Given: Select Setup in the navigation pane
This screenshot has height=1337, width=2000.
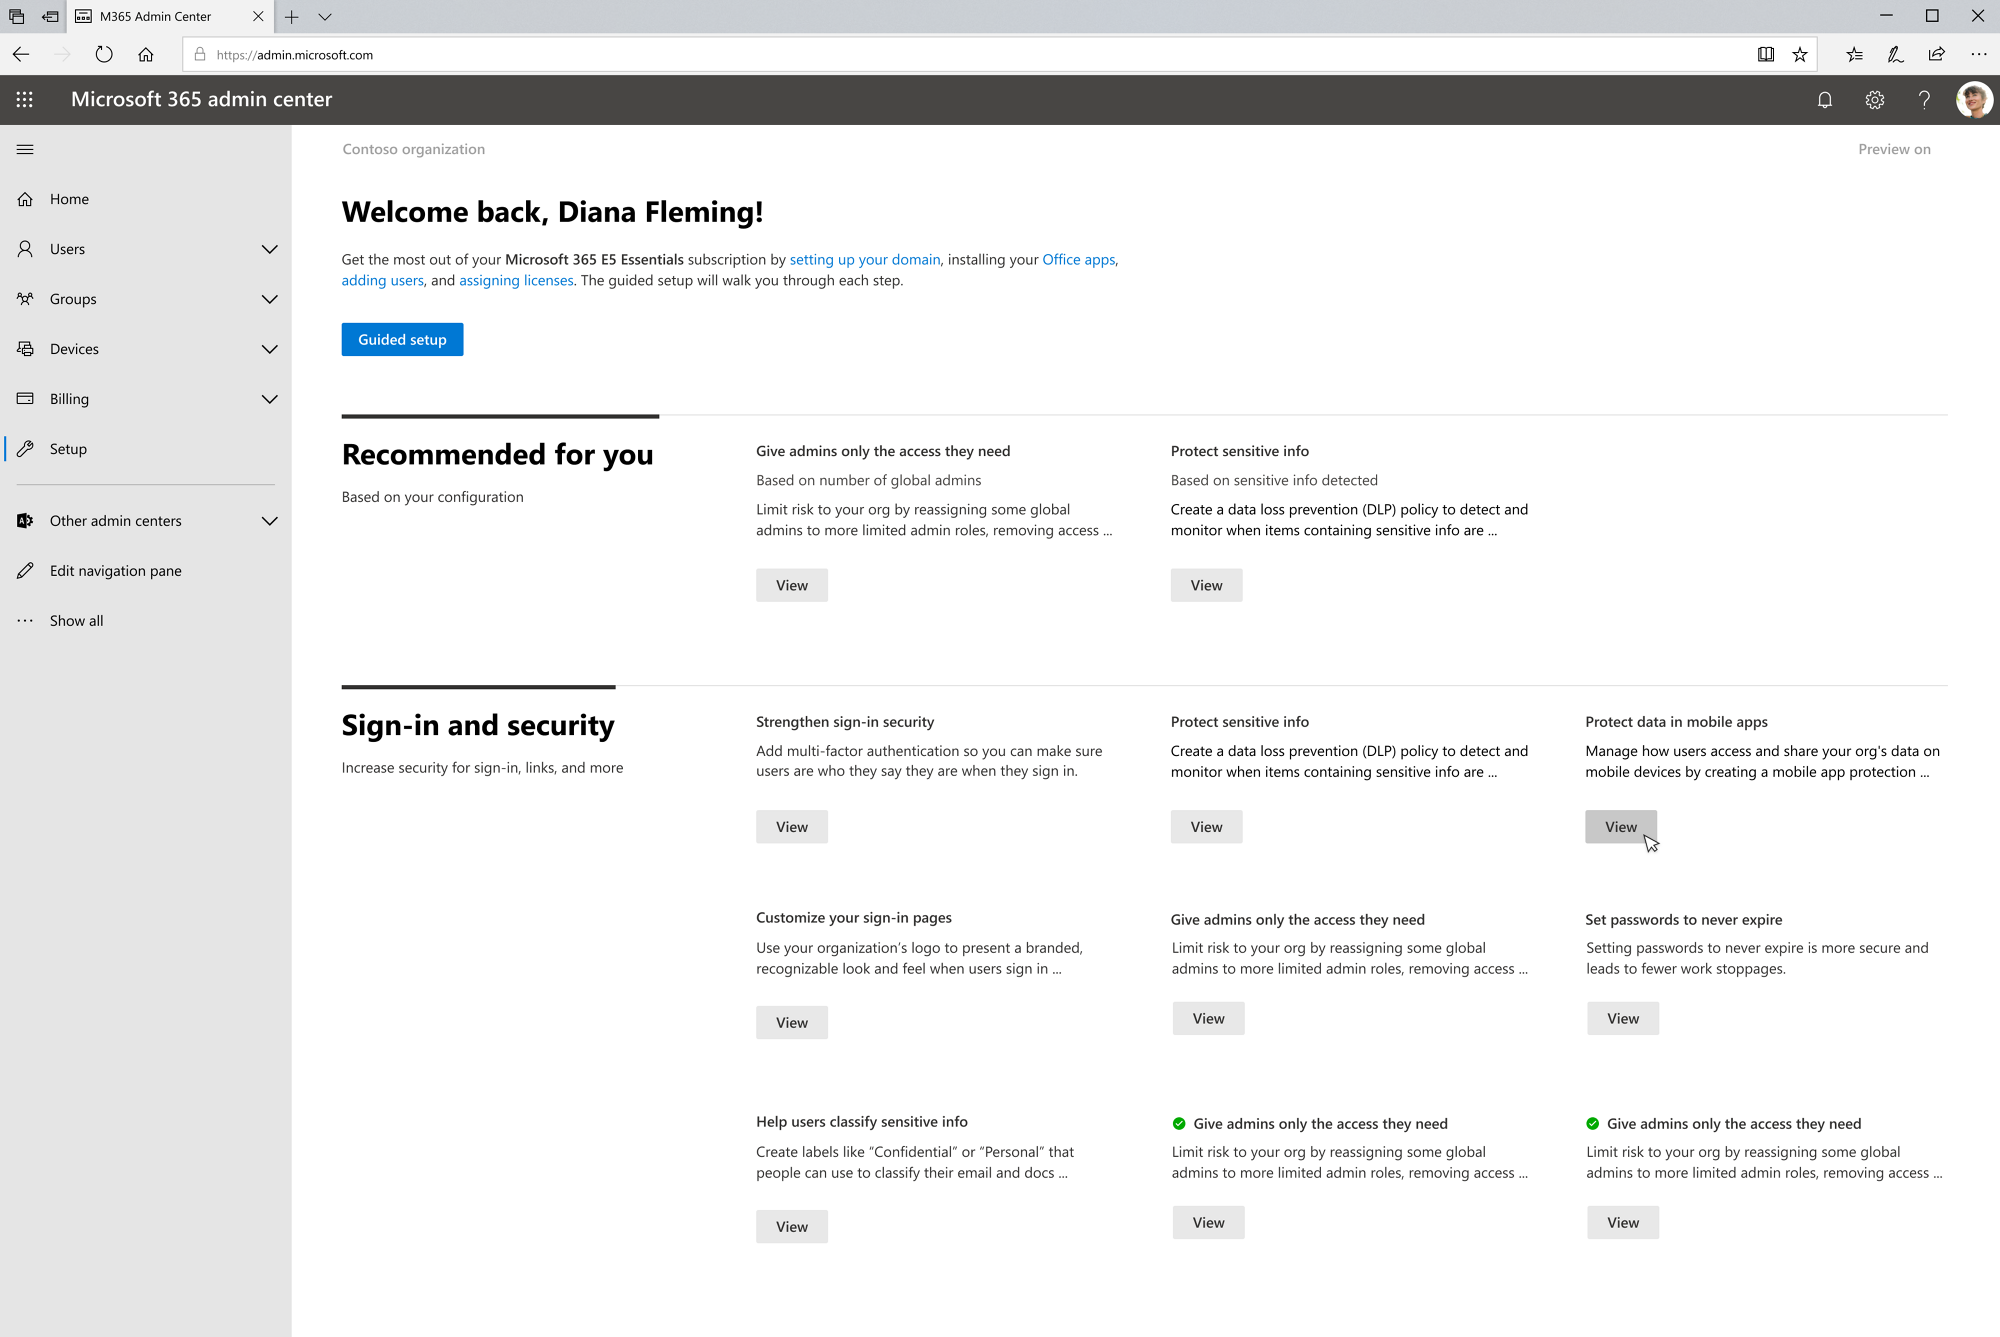Looking at the screenshot, I should click(68, 449).
